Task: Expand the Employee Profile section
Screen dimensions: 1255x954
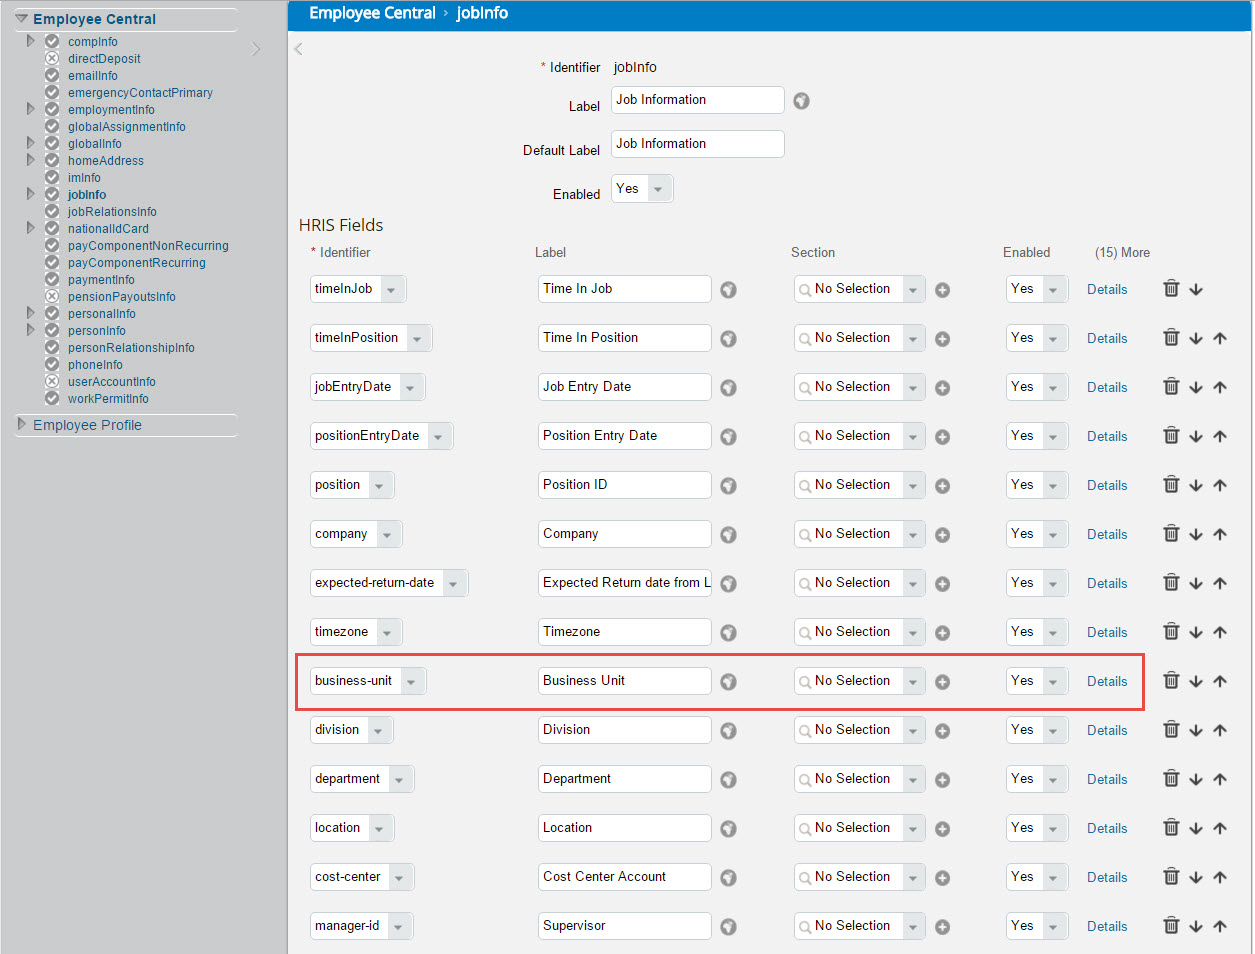Action: point(21,425)
